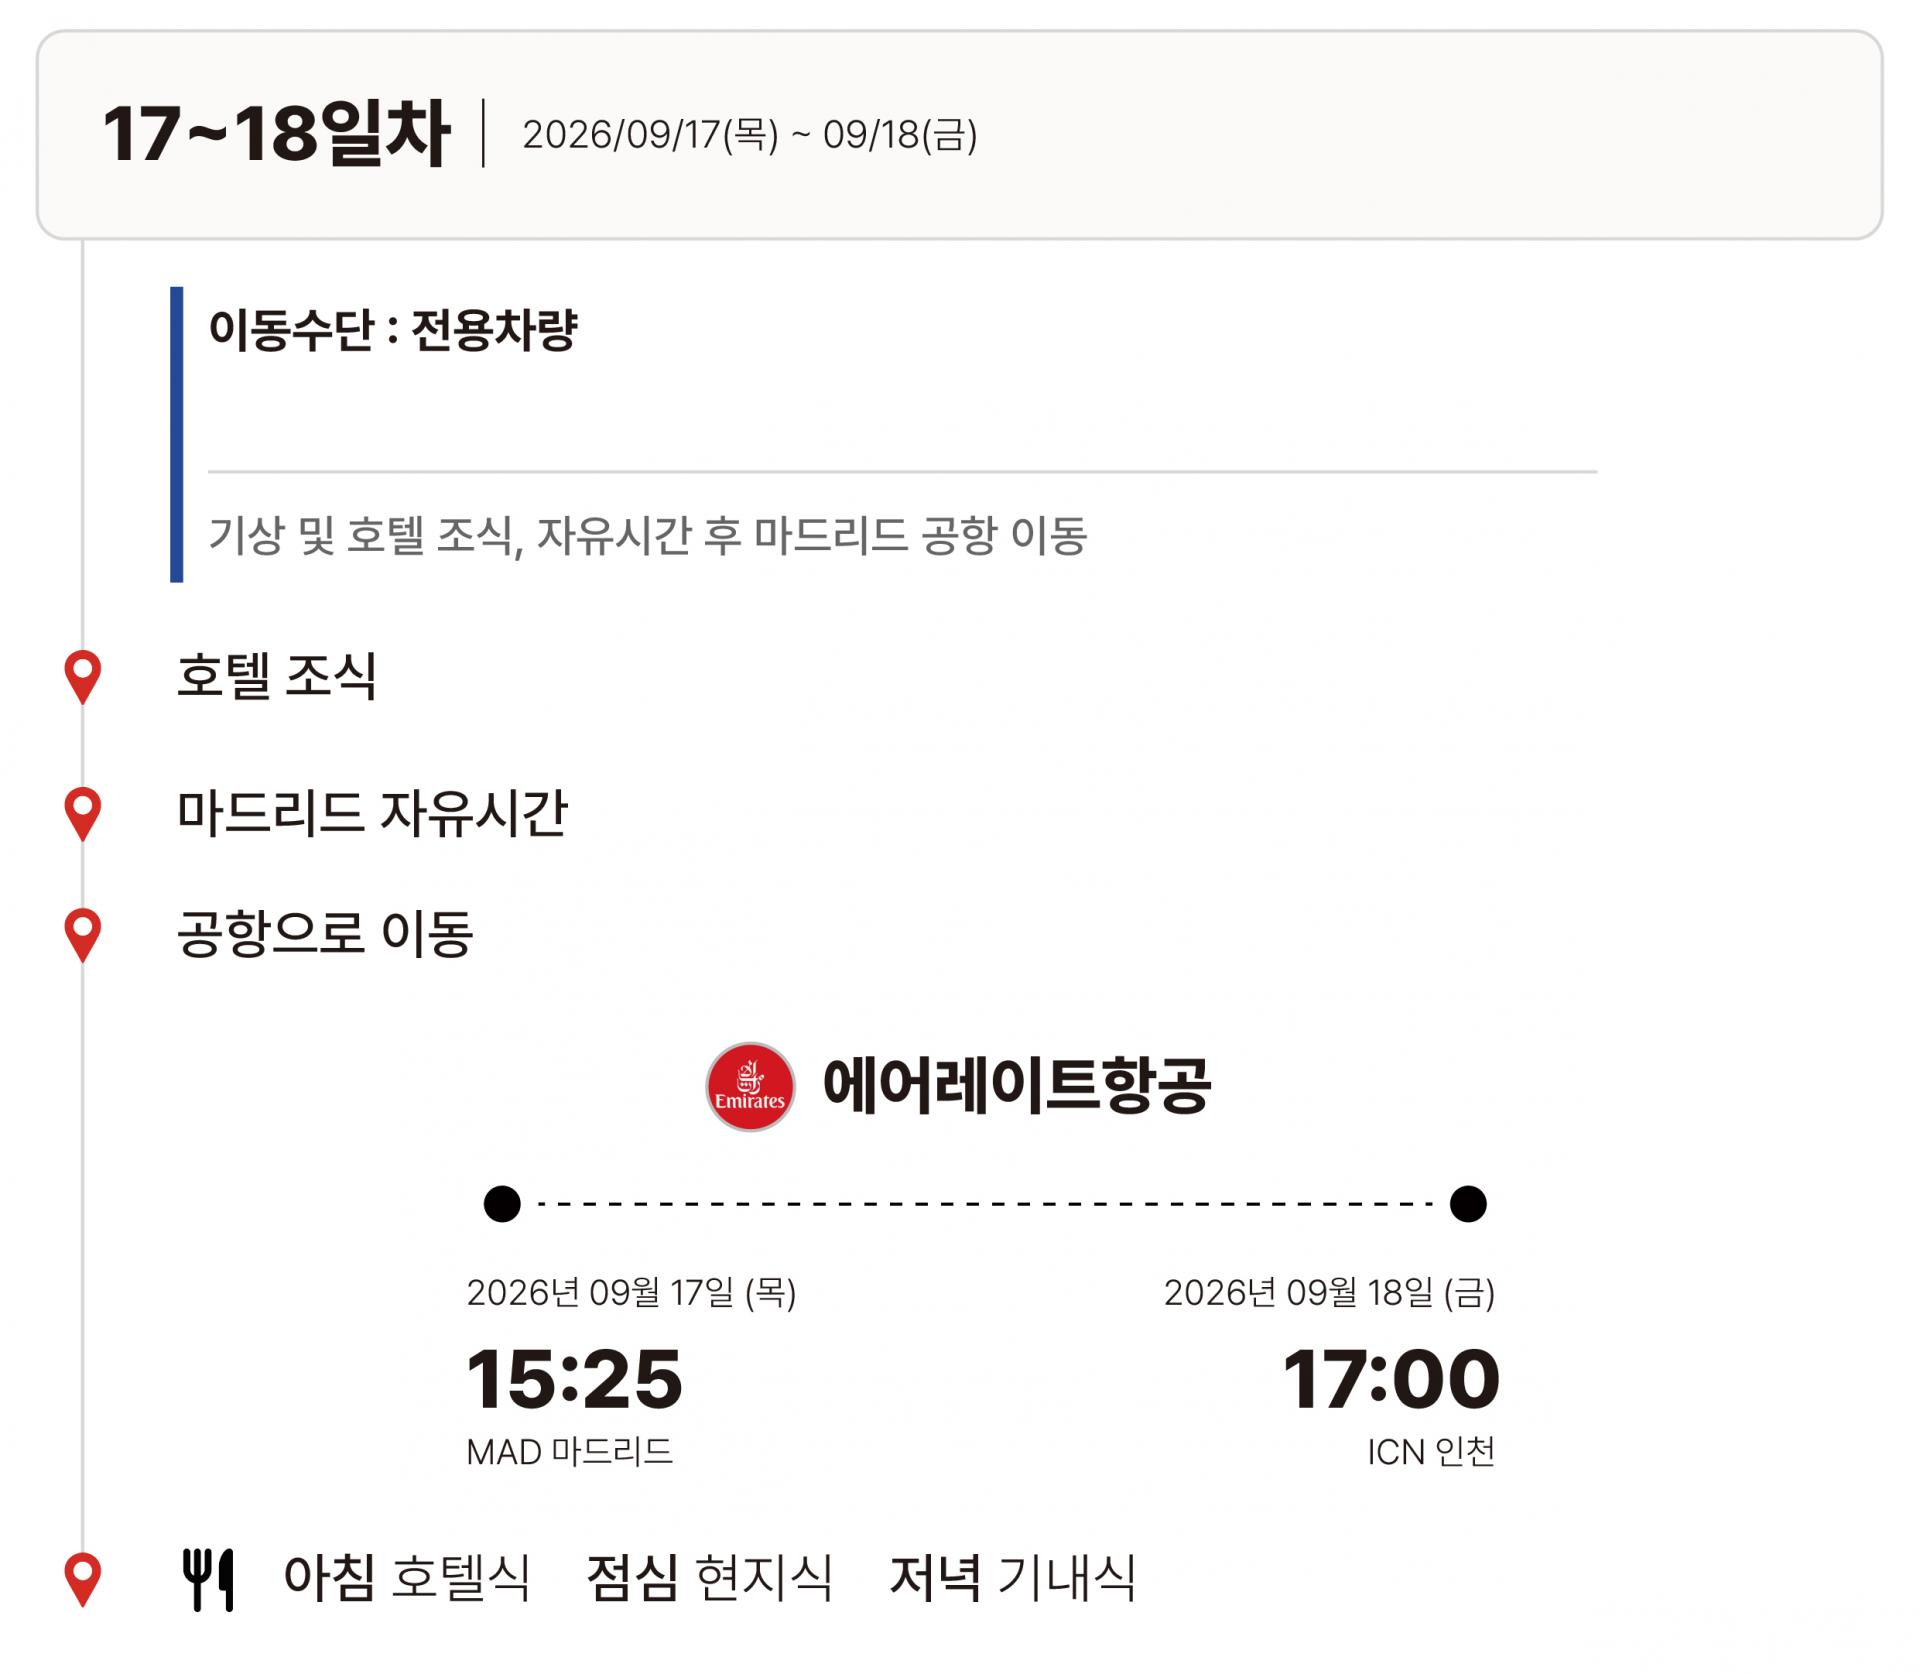This screenshot has height=1674, width=1920.
Task: Click the red pin beside the meal row
Action: [x=83, y=1577]
